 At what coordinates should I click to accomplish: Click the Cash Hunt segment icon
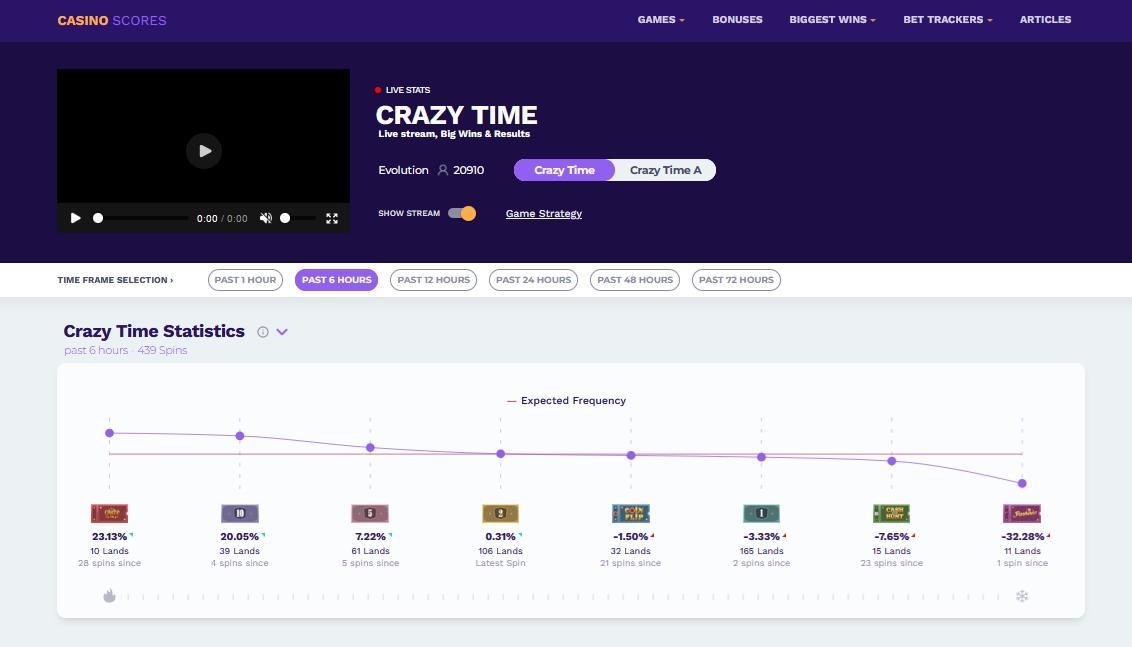892,513
